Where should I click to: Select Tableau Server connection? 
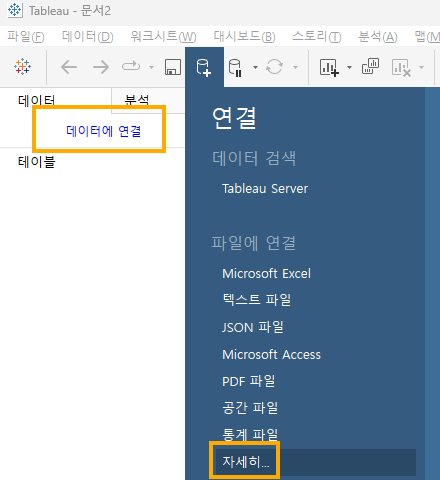pos(265,189)
